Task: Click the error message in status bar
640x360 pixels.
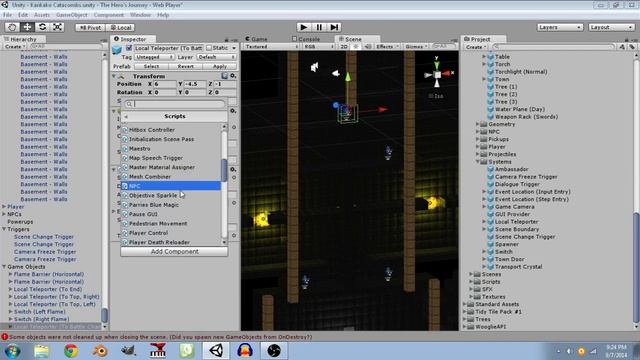Action: click(160, 337)
